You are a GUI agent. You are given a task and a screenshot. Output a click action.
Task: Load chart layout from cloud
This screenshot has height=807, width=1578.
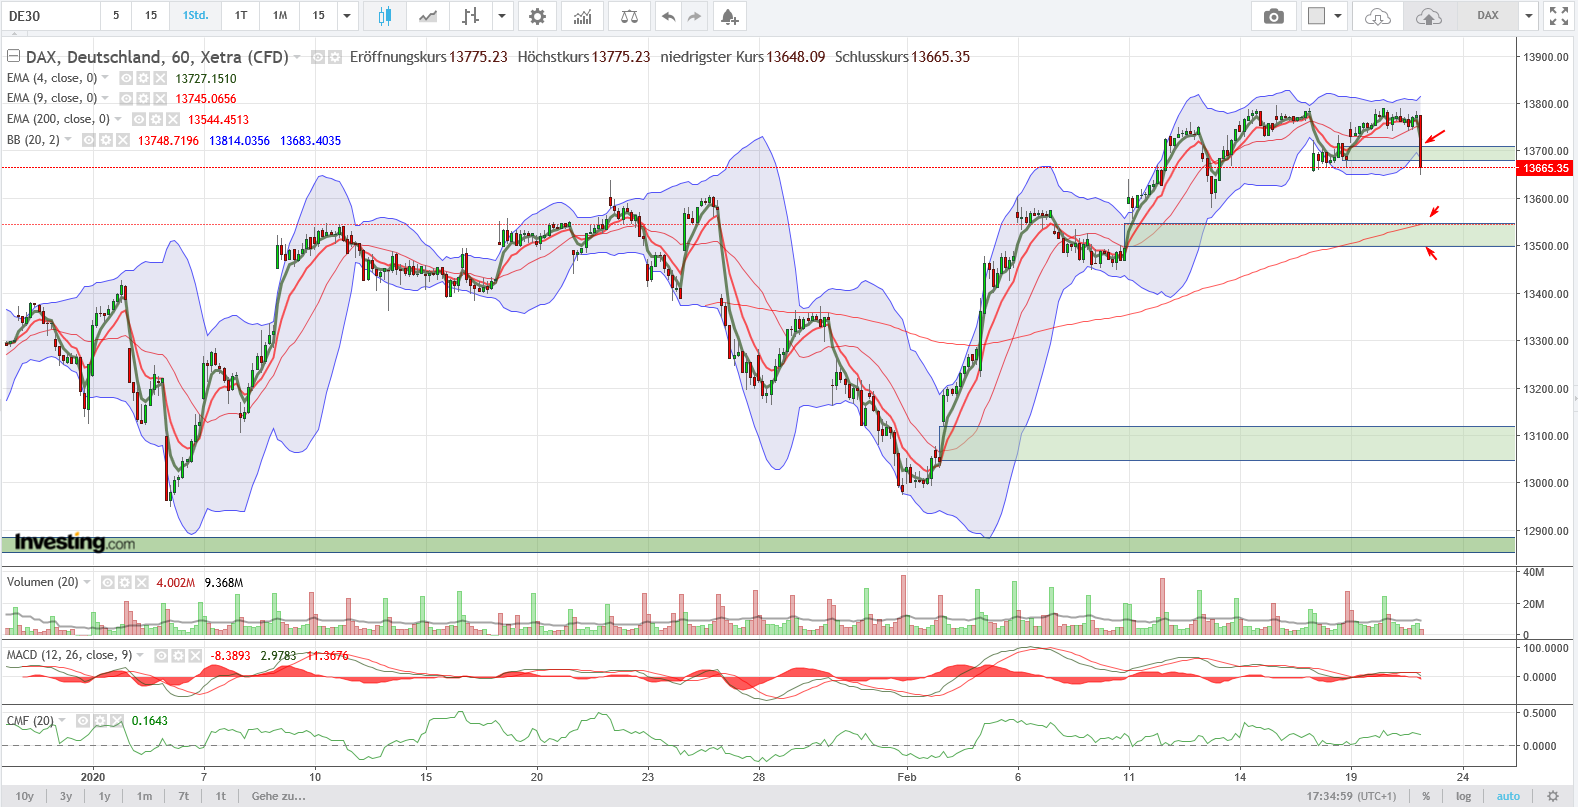click(x=1377, y=16)
